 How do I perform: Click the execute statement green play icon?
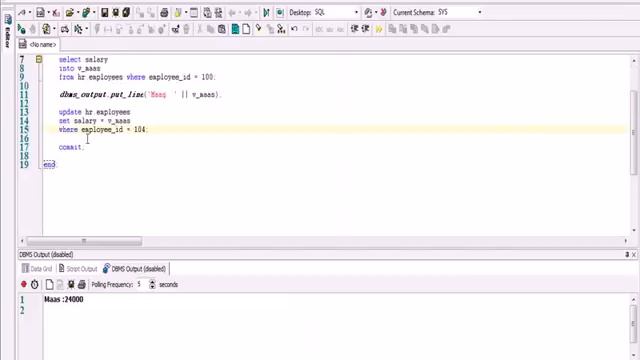pyautogui.click(x=21, y=29)
